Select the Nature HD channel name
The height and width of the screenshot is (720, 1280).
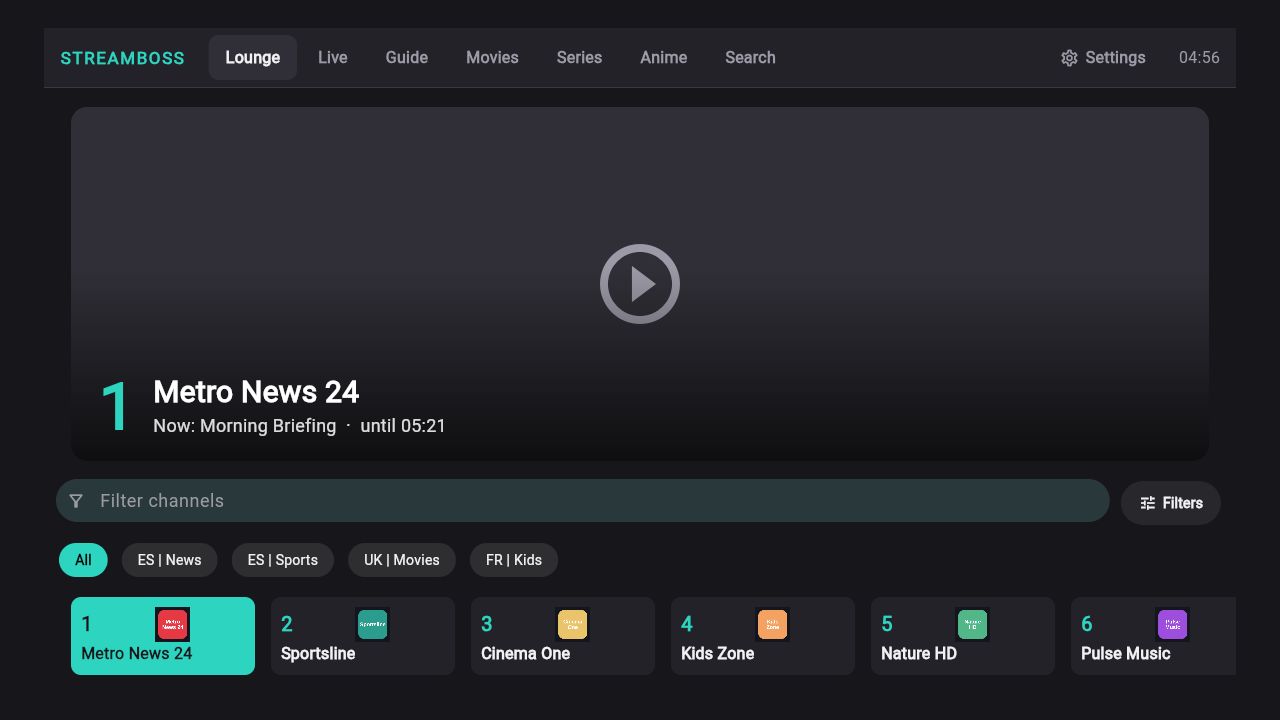919,654
